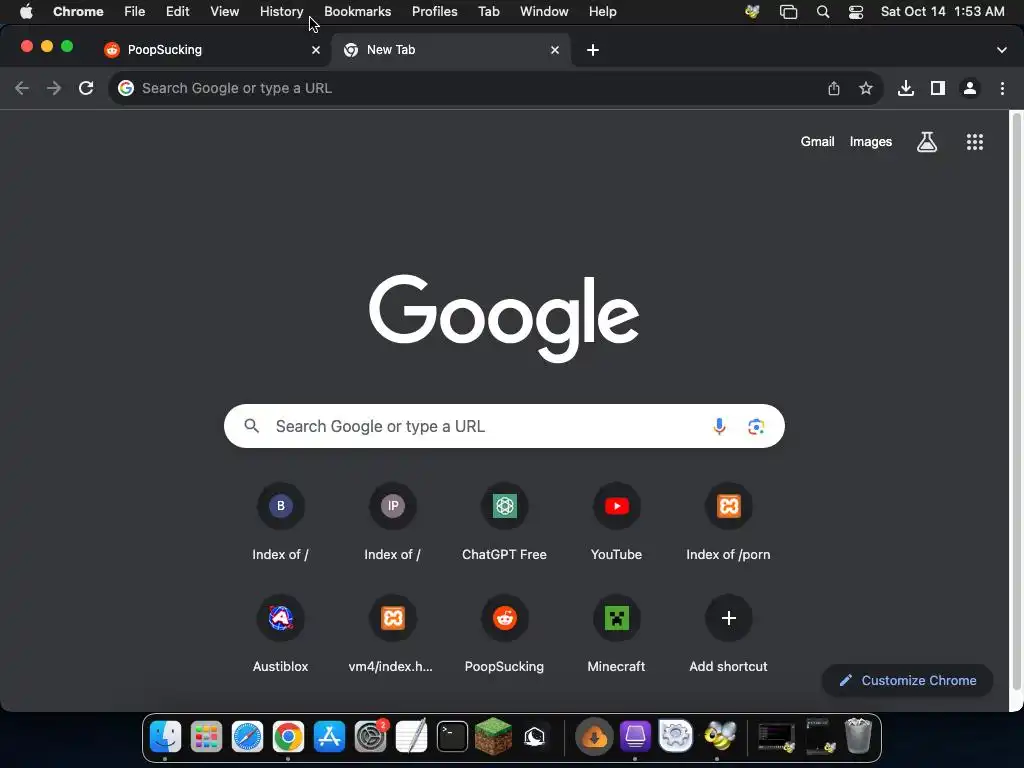The height and width of the screenshot is (768, 1024).
Task: Go forward using the forward arrow
Action: tap(54, 88)
